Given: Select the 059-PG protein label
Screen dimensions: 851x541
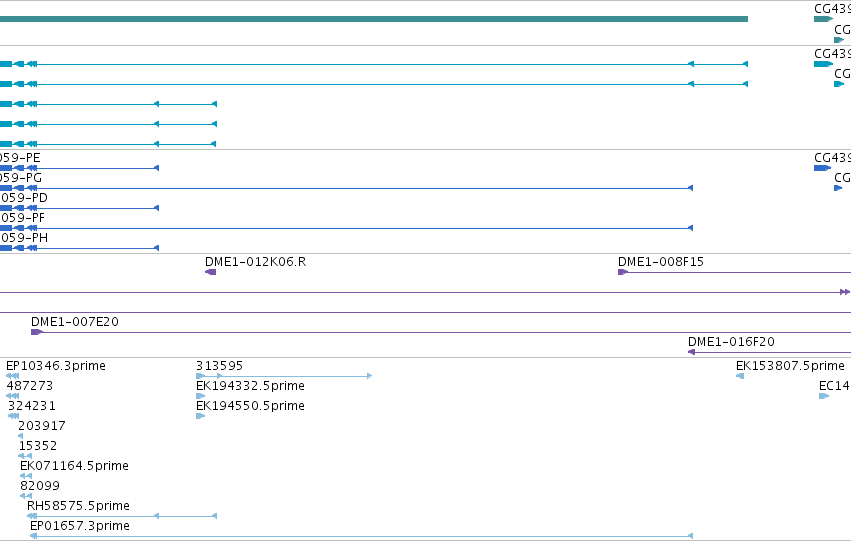Looking at the screenshot, I should click(21, 178).
